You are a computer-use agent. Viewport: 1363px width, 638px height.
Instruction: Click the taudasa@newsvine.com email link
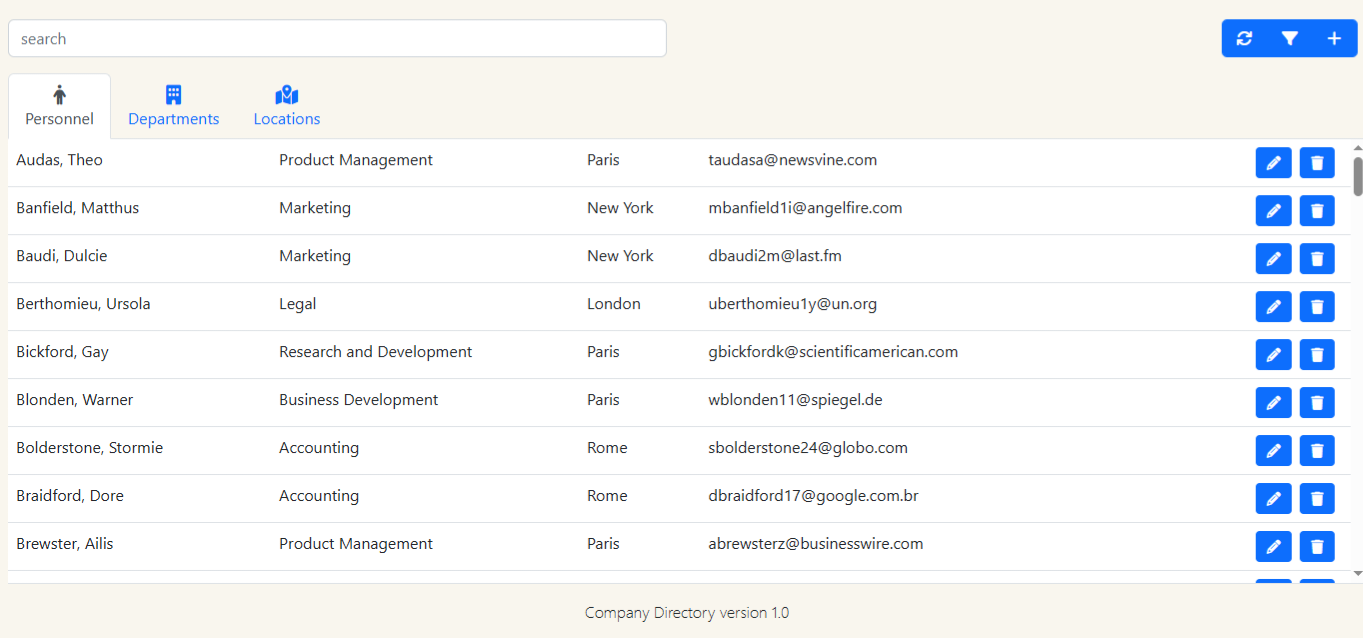point(792,159)
